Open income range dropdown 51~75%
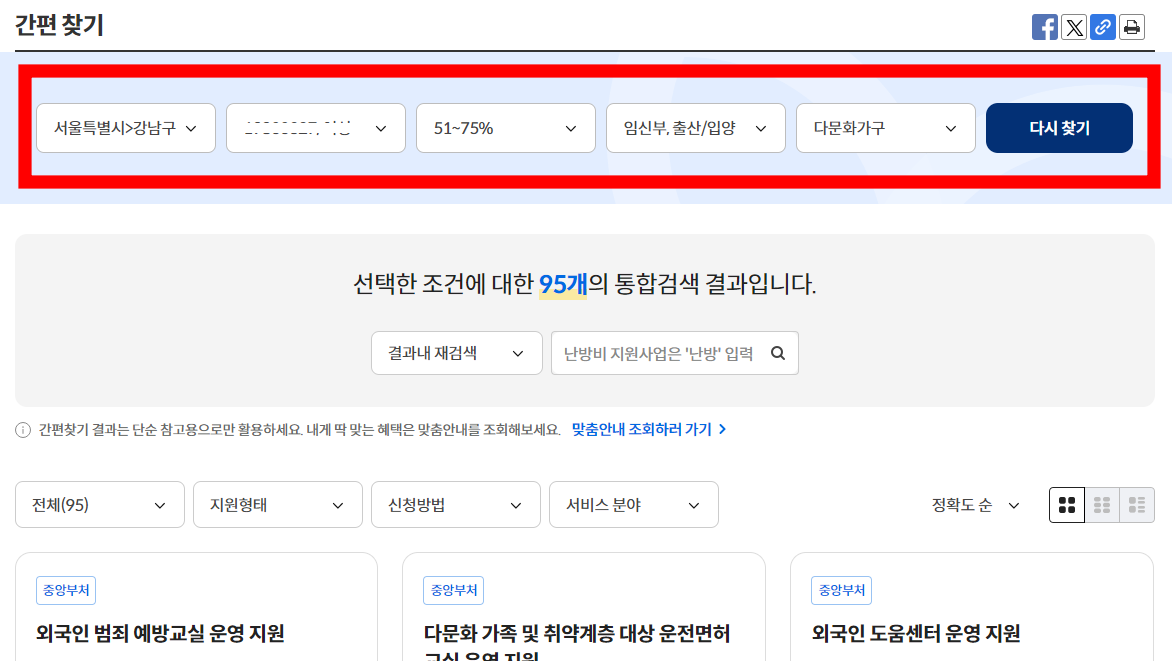The image size is (1172, 661). 505,128
